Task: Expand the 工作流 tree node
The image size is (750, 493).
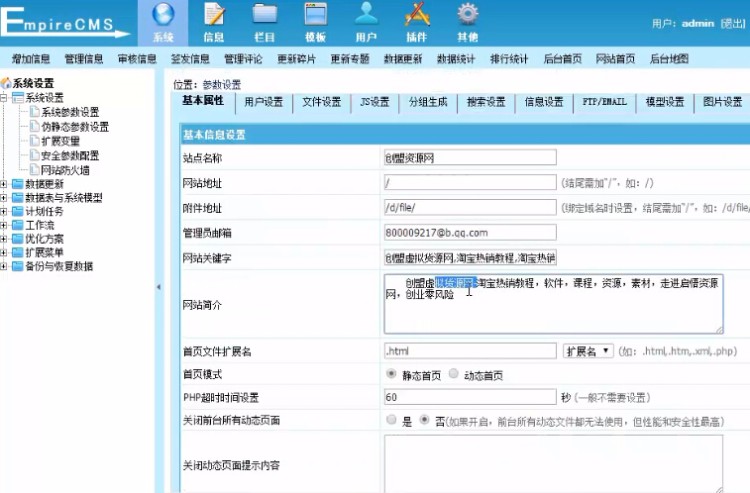Action: (x=4, y=225)
